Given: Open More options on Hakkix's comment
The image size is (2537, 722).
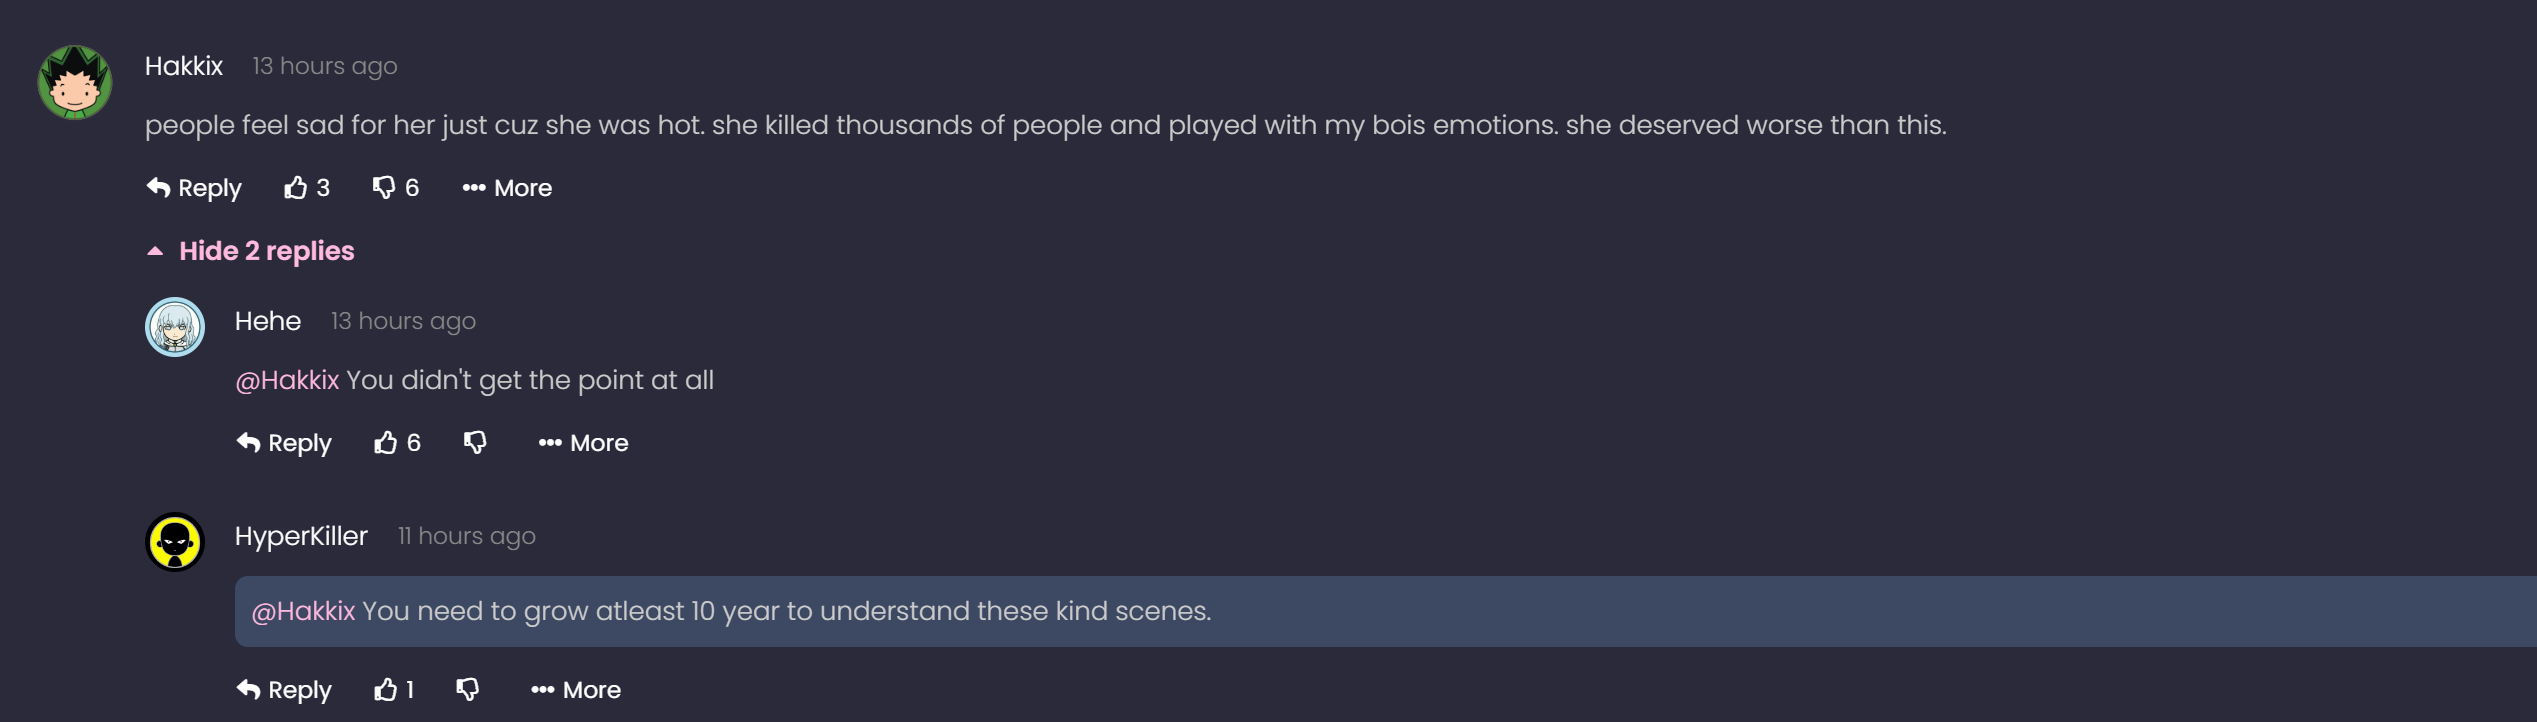Looking at the screenshot, I should pos(507,188).
